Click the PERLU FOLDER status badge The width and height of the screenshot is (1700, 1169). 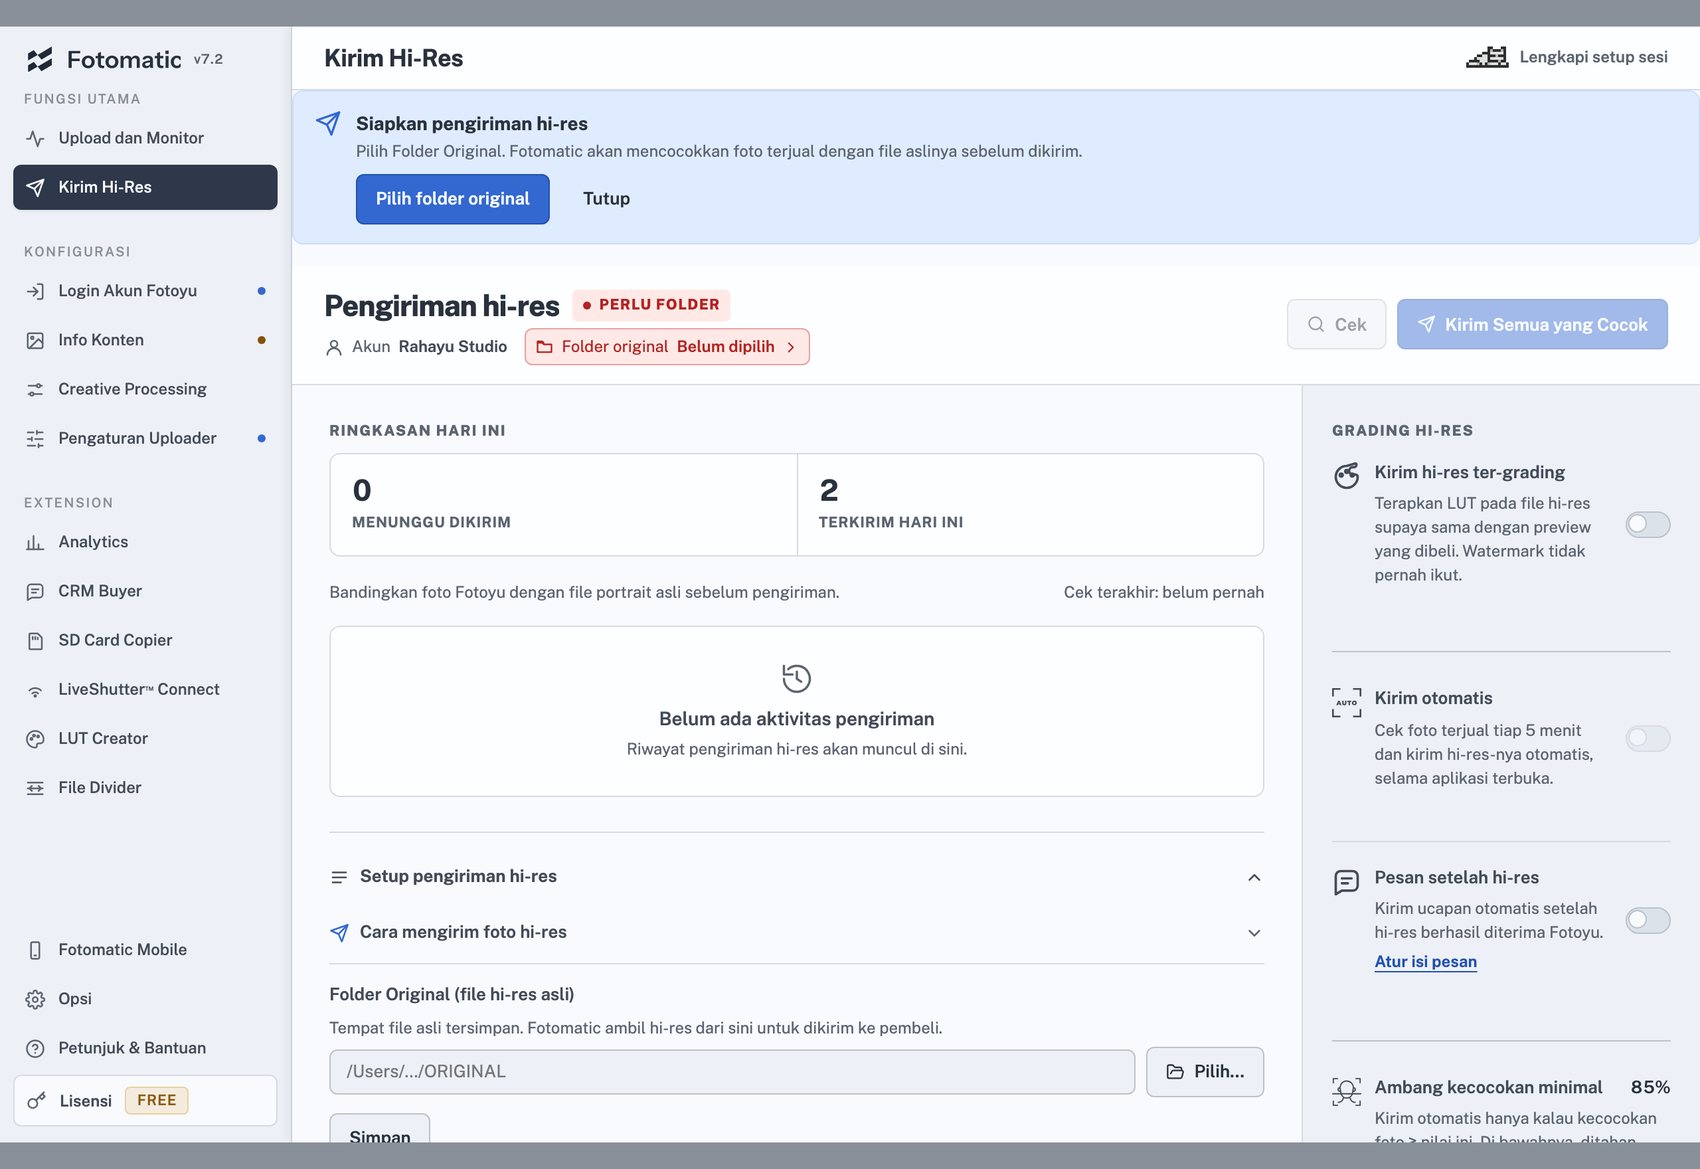[x=651, y=305]
